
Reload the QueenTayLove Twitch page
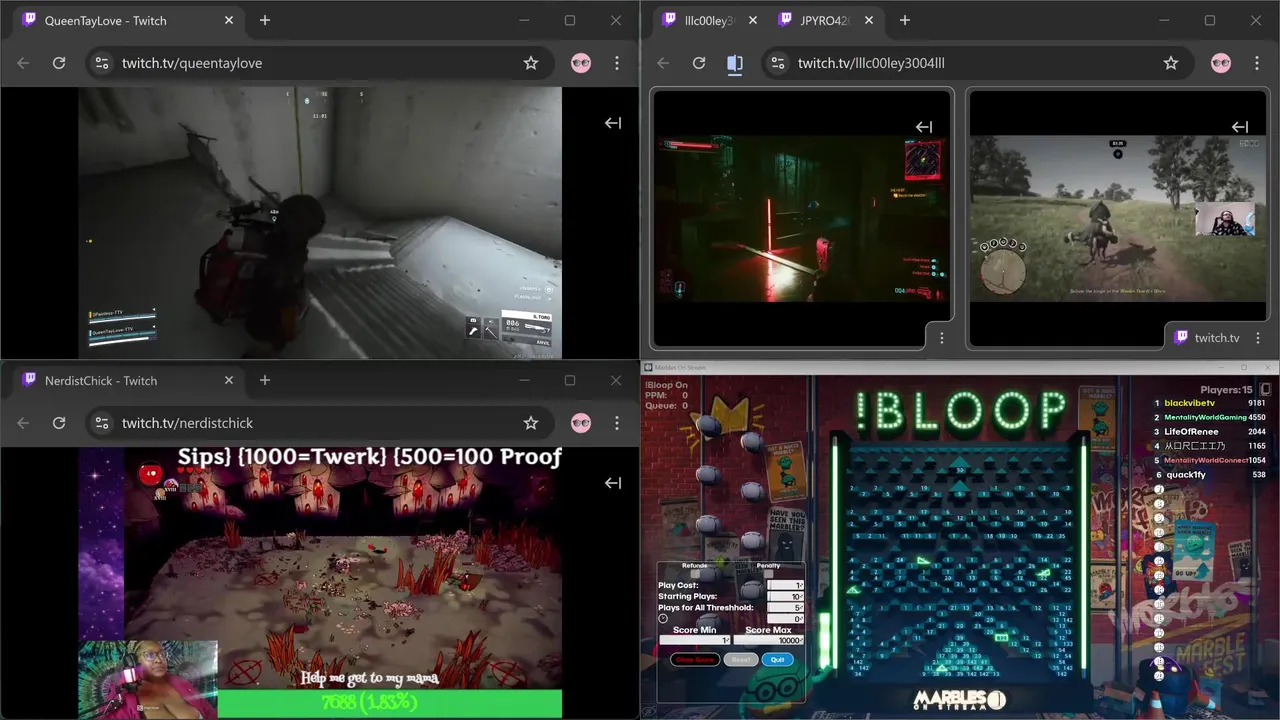[59, 63]
